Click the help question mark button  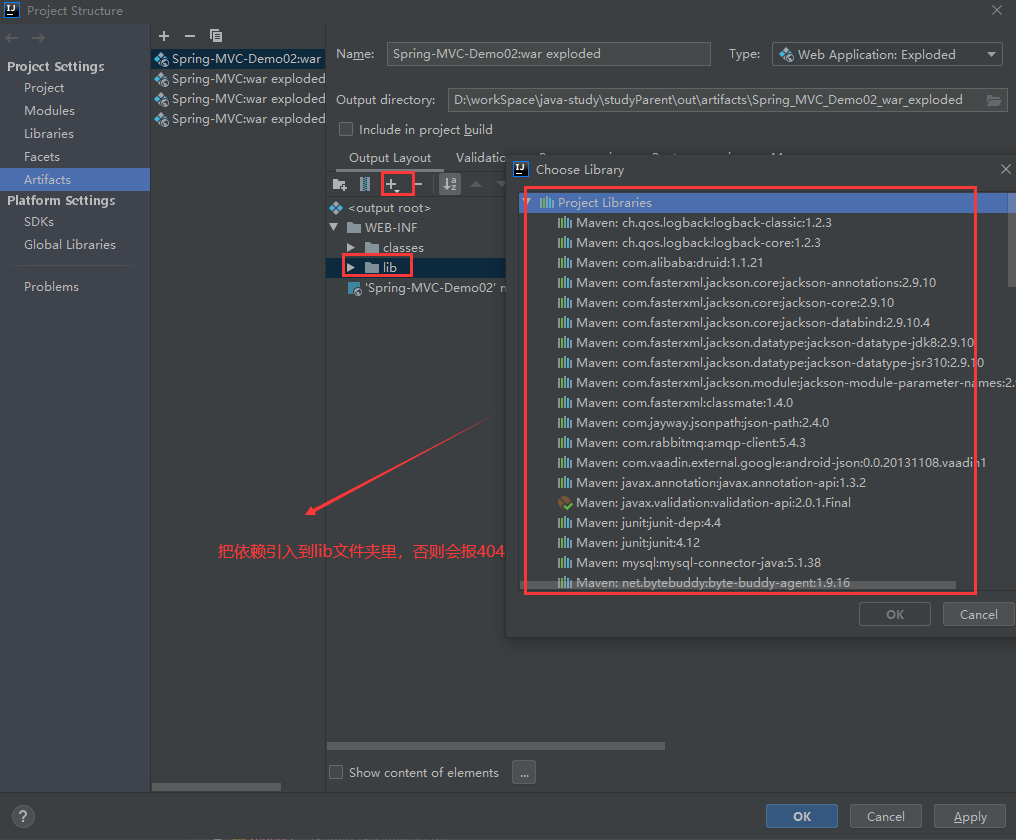23,817
